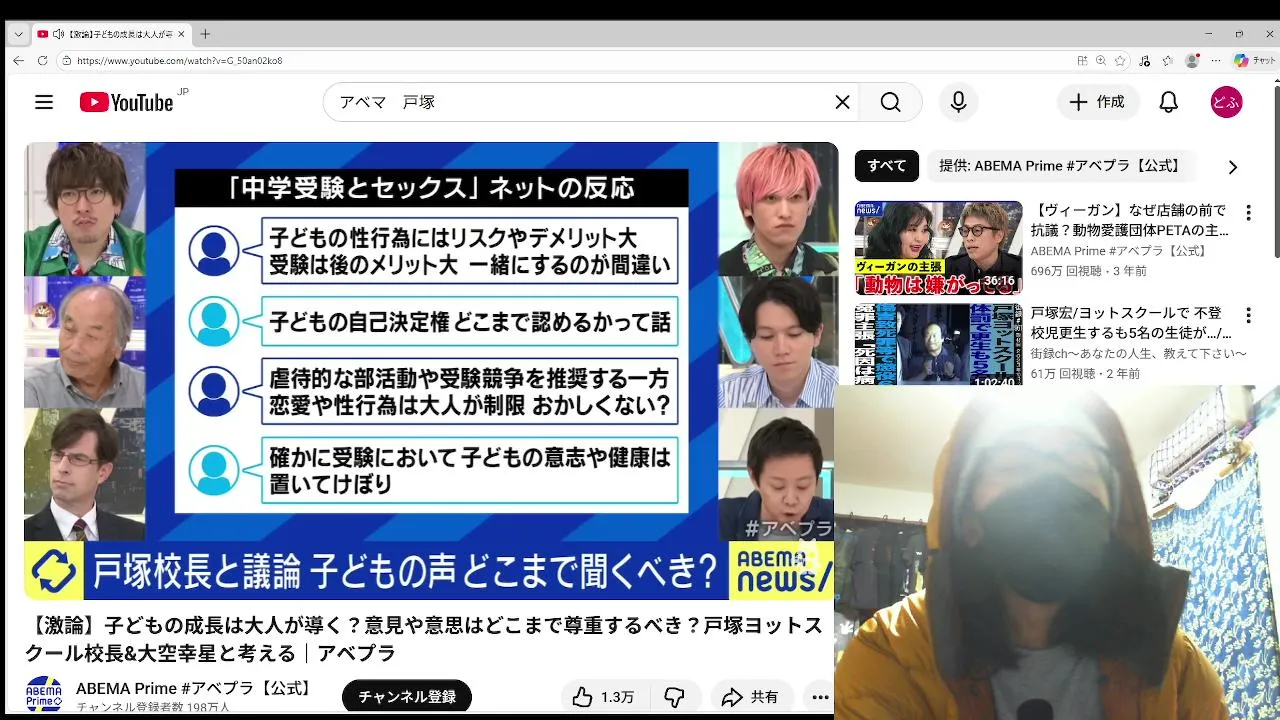Open the ABEMA Prime channel under the ヴィーガン video
Image resolution: width=1280 pixels, height=720 pixels.
pos(1118,251)
